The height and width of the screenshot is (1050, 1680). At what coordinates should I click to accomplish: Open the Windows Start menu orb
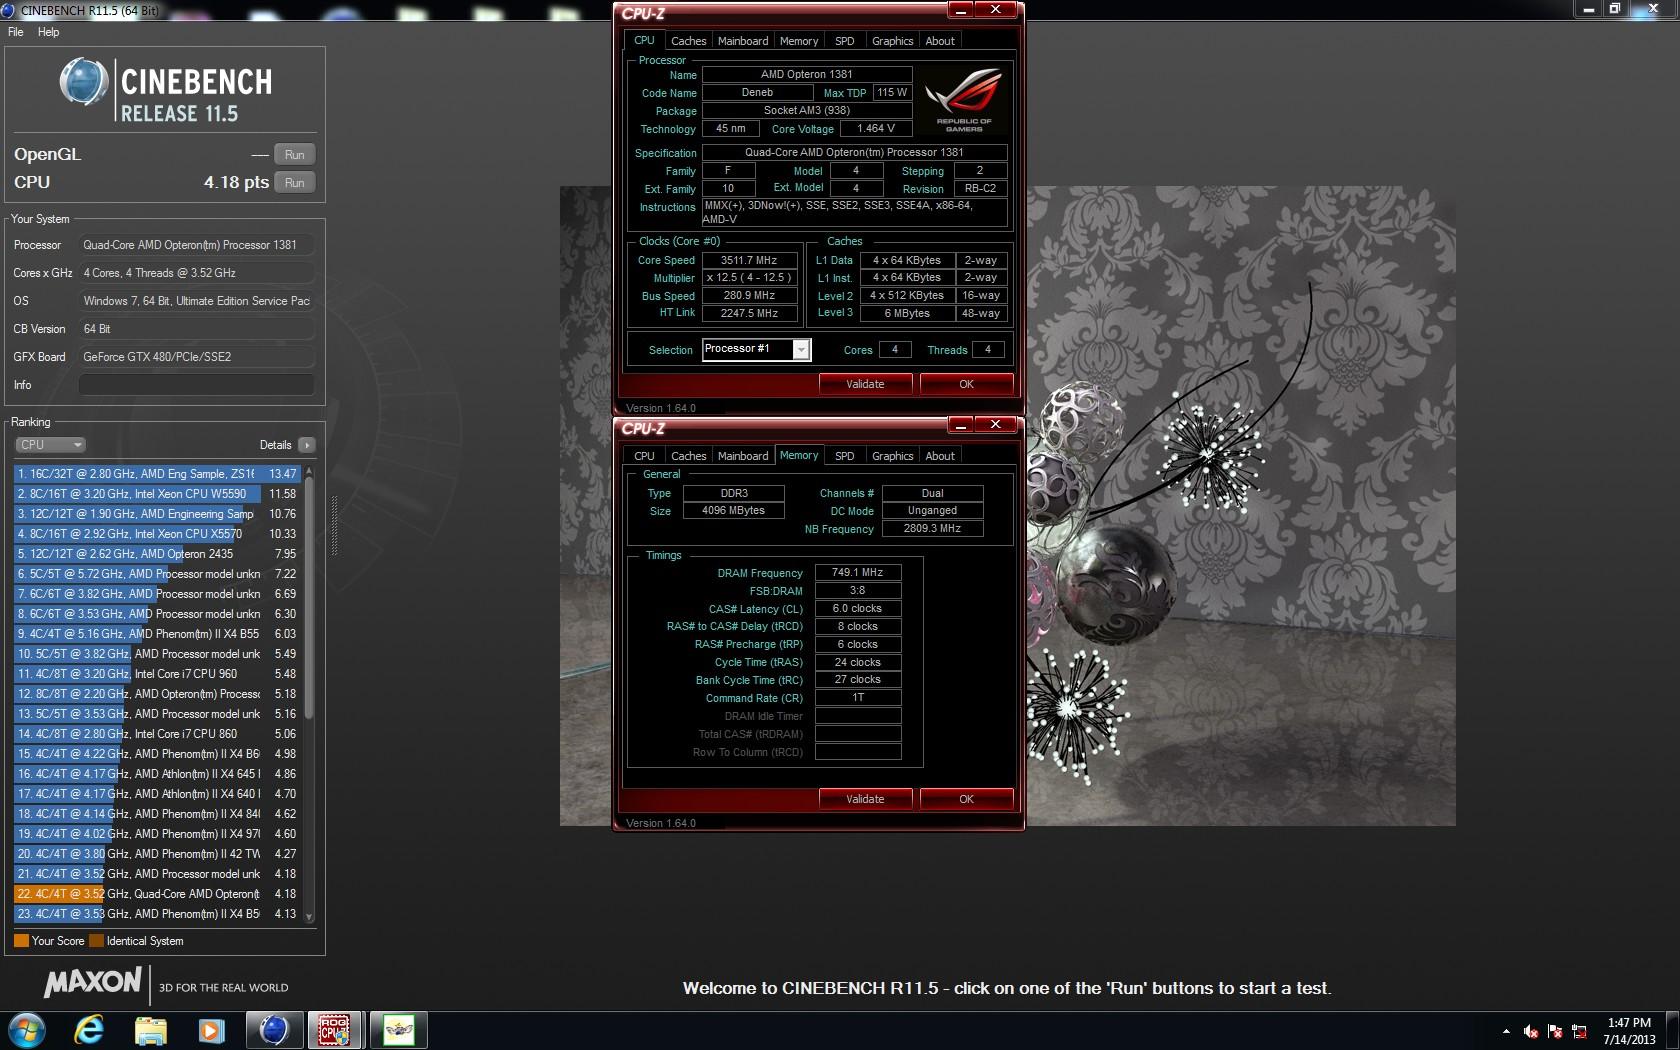click(26, 1030)
